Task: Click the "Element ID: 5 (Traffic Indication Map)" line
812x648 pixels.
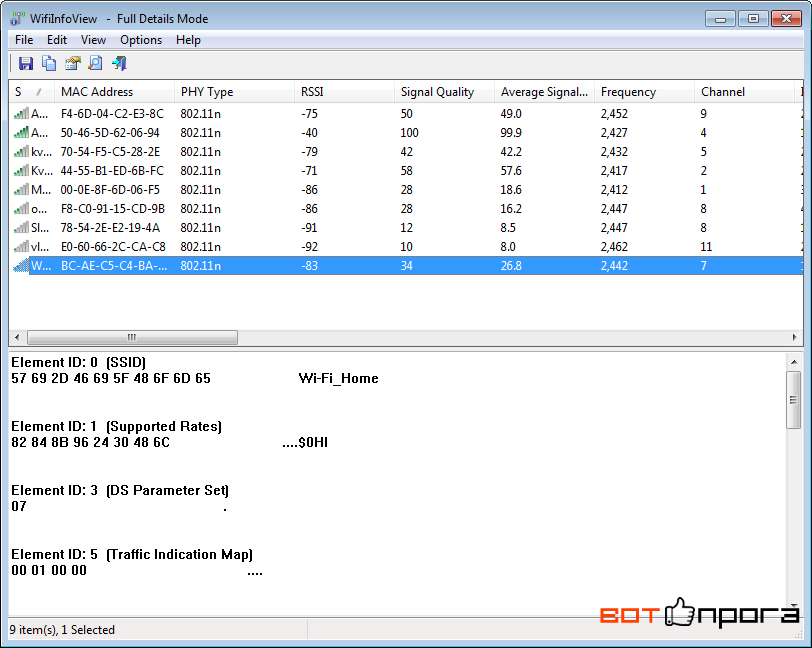Action: click(x=132, y=554)
